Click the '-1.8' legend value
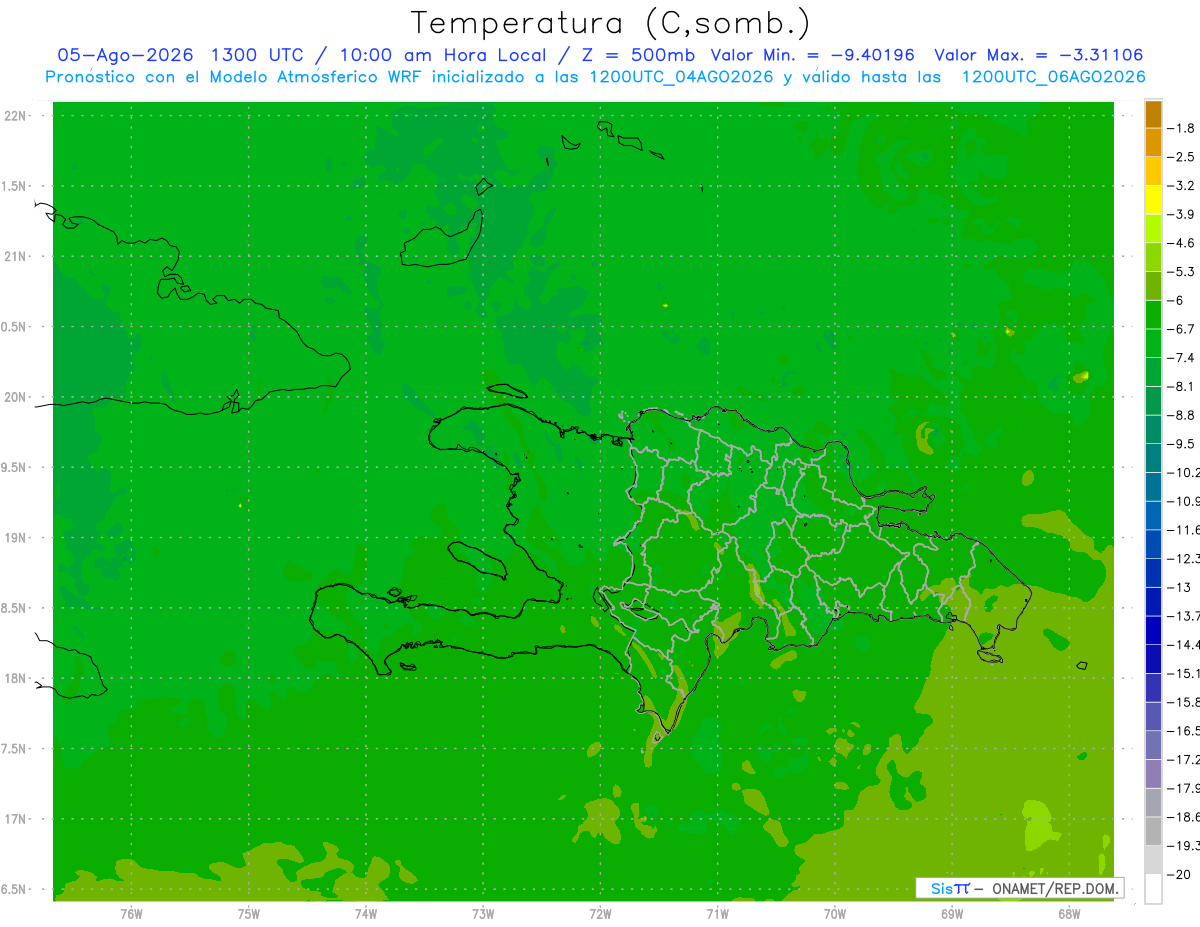The height and width of the screenshot is (927, 1200). 1181,128
